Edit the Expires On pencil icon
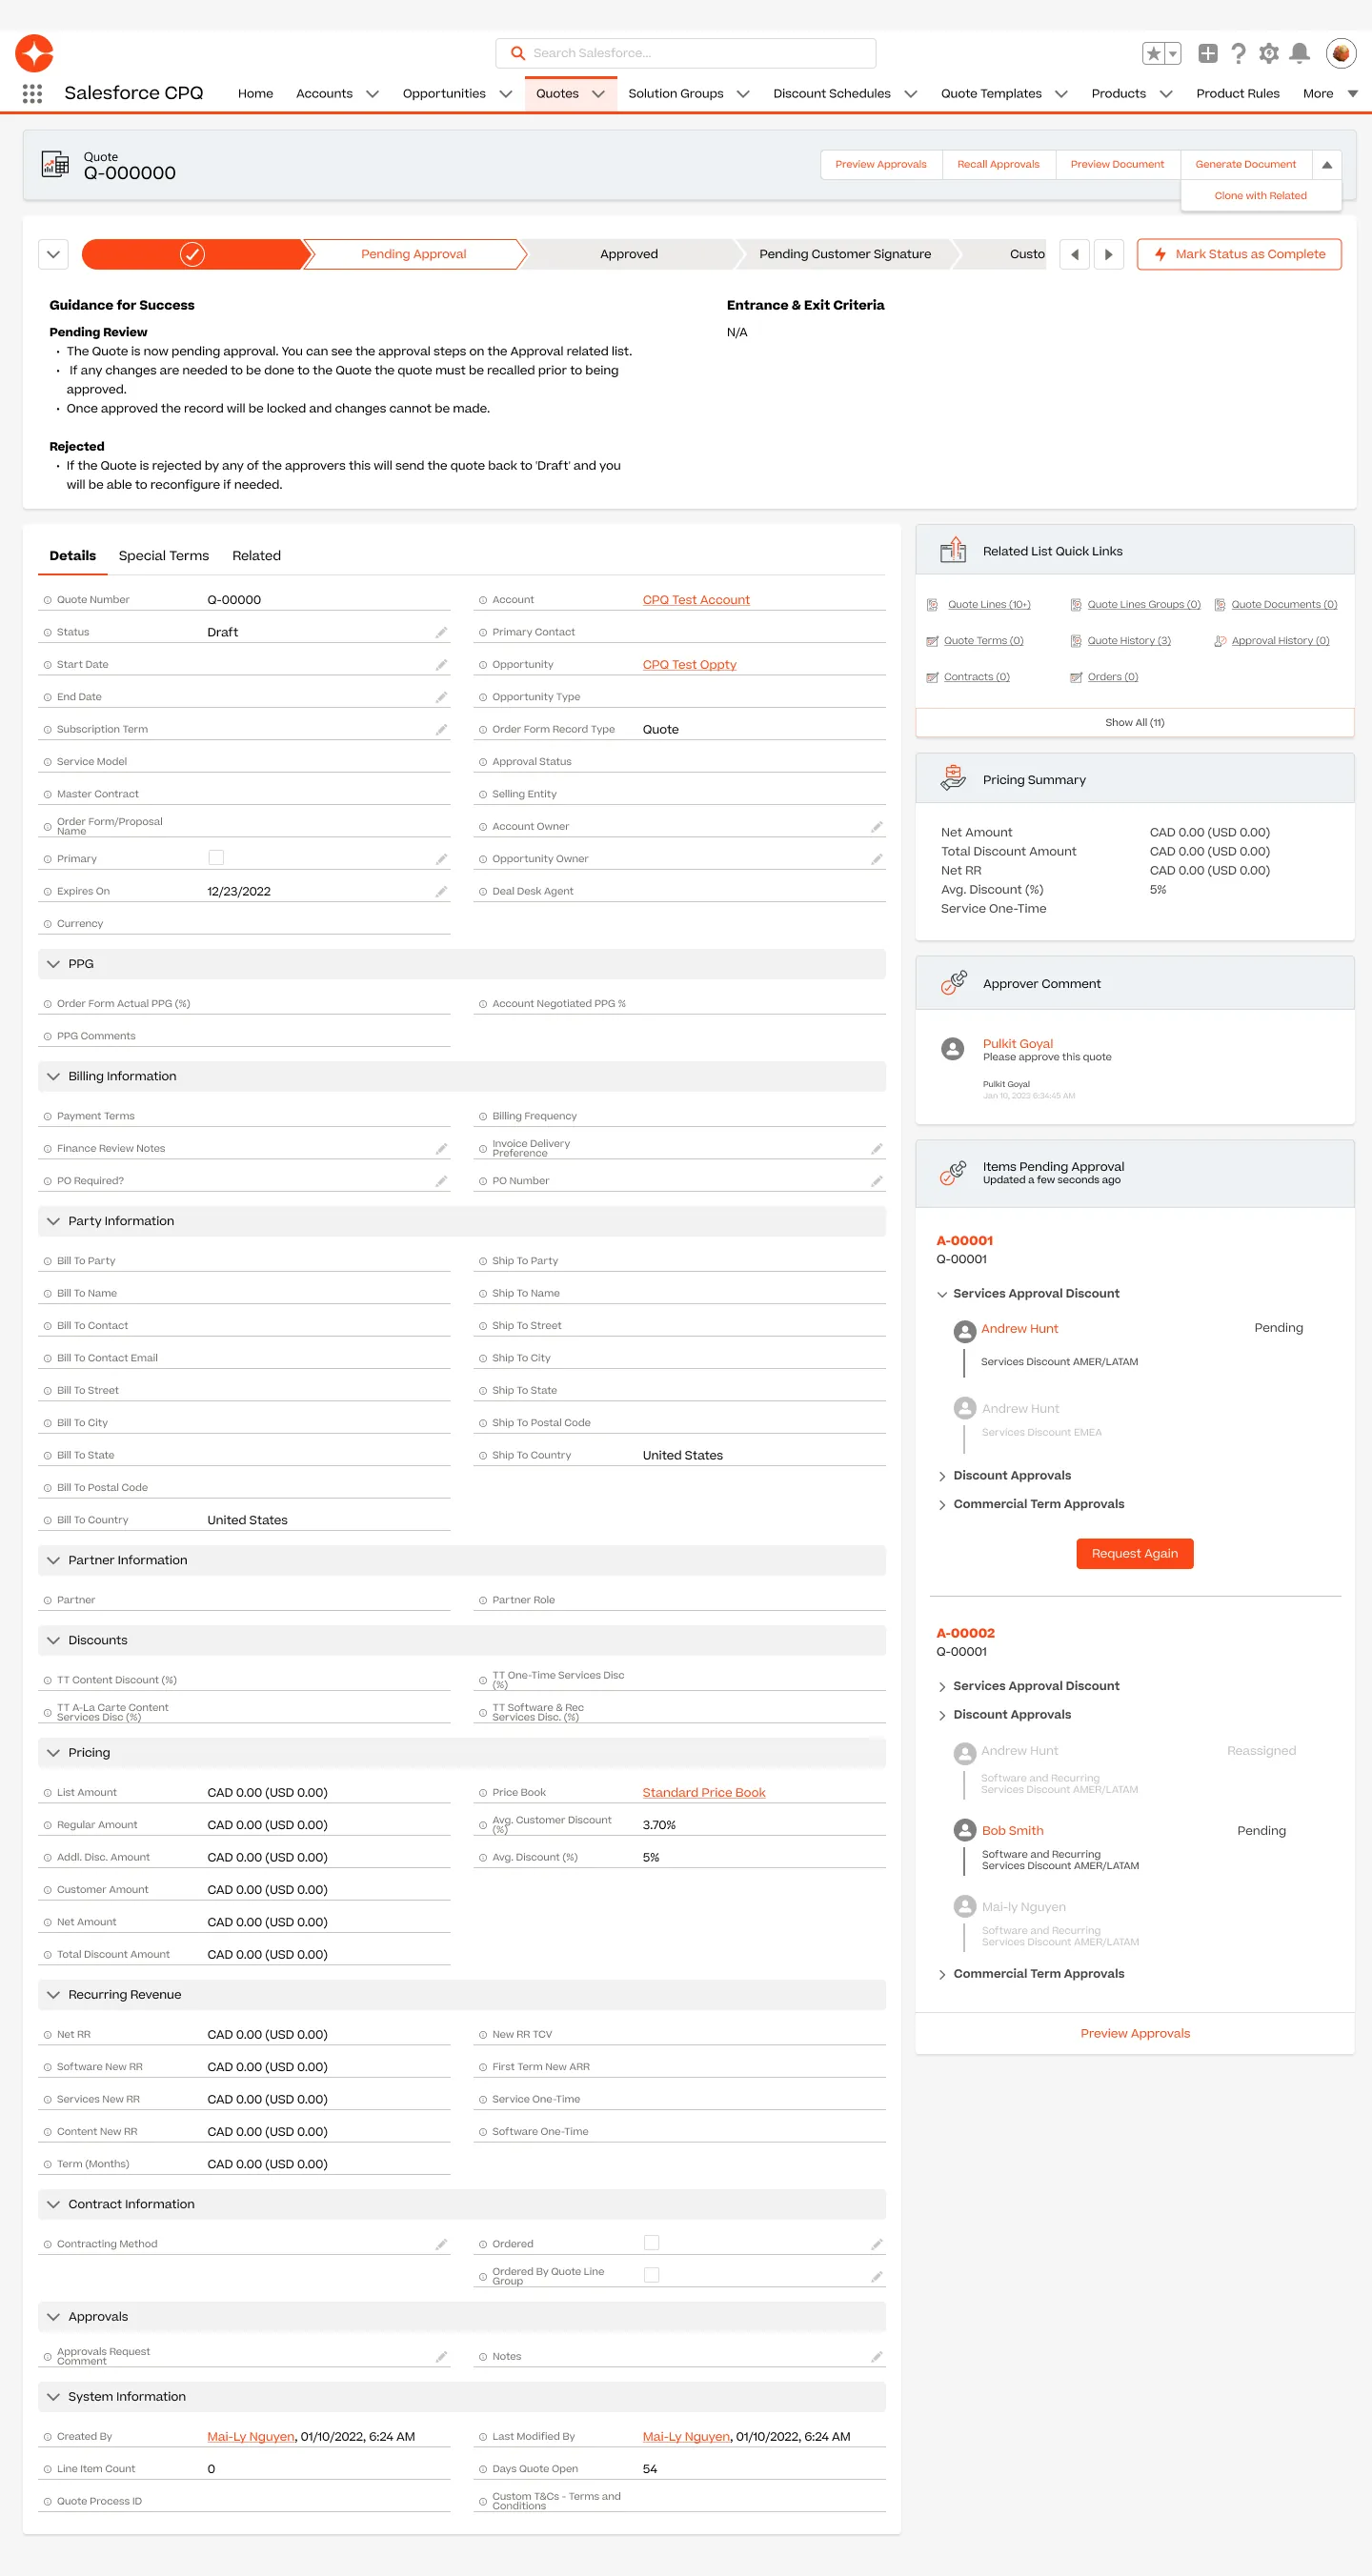This screenshot has width=1372, height=2576. pos(441,891)
